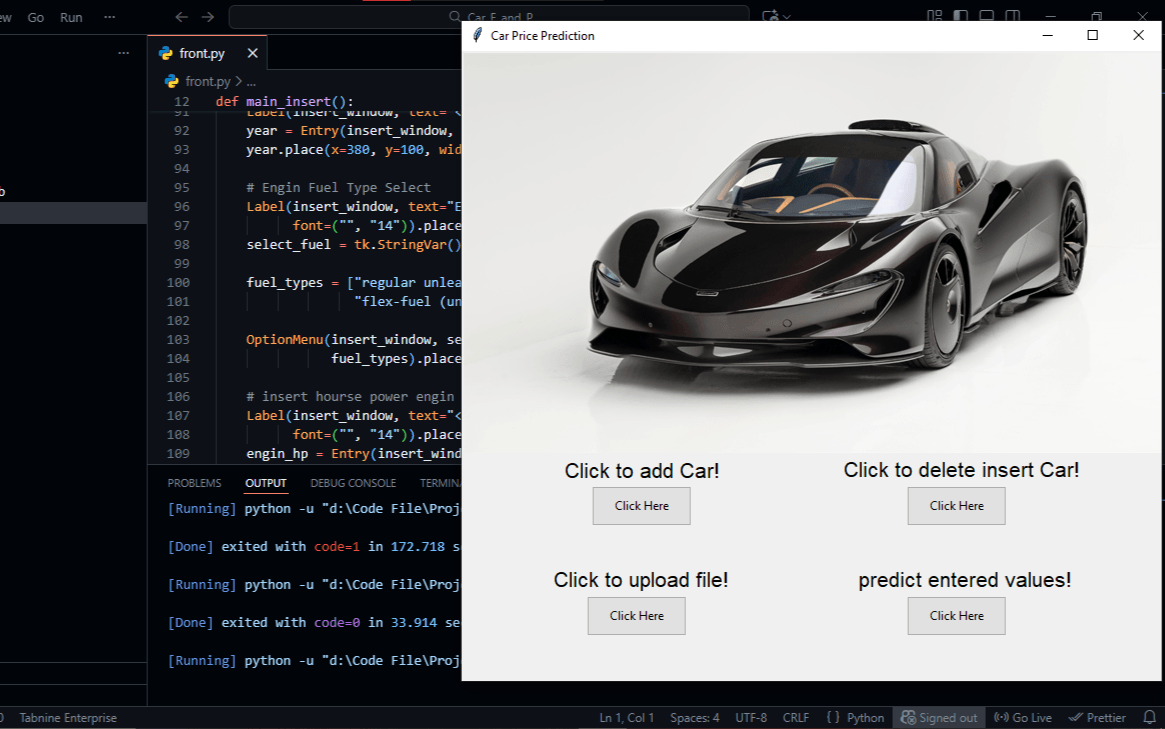Viewport: 1165px width, 729px height.
Task: Click the Click Here button under 'predict entered values!'
Action: tap(956, 616)
